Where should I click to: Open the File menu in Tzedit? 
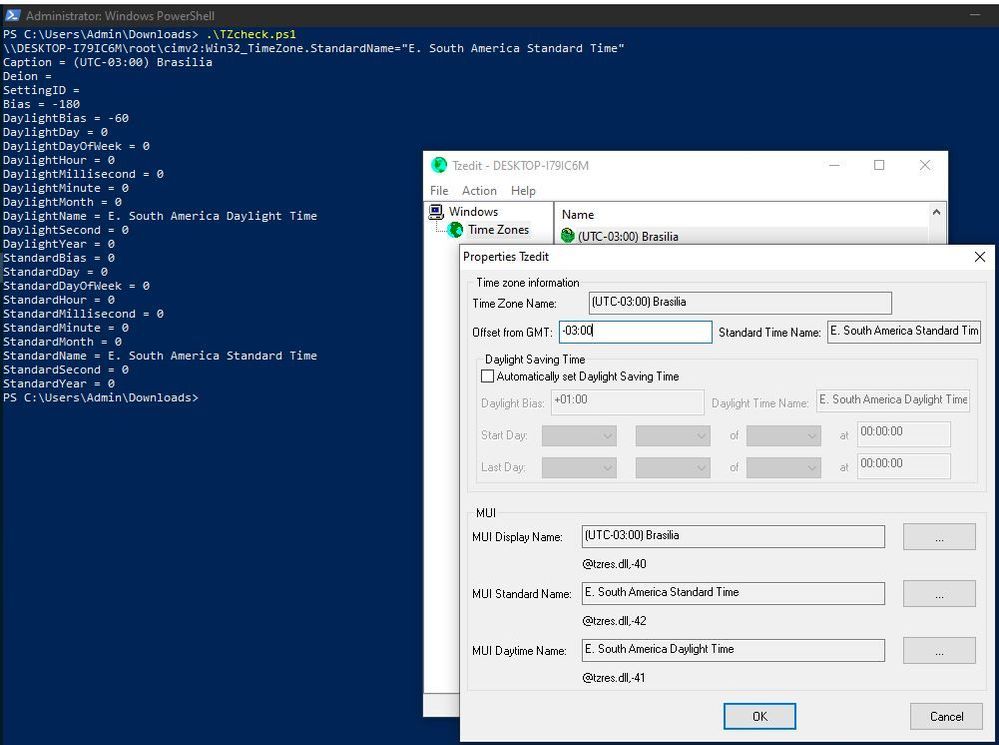point(439,191)
